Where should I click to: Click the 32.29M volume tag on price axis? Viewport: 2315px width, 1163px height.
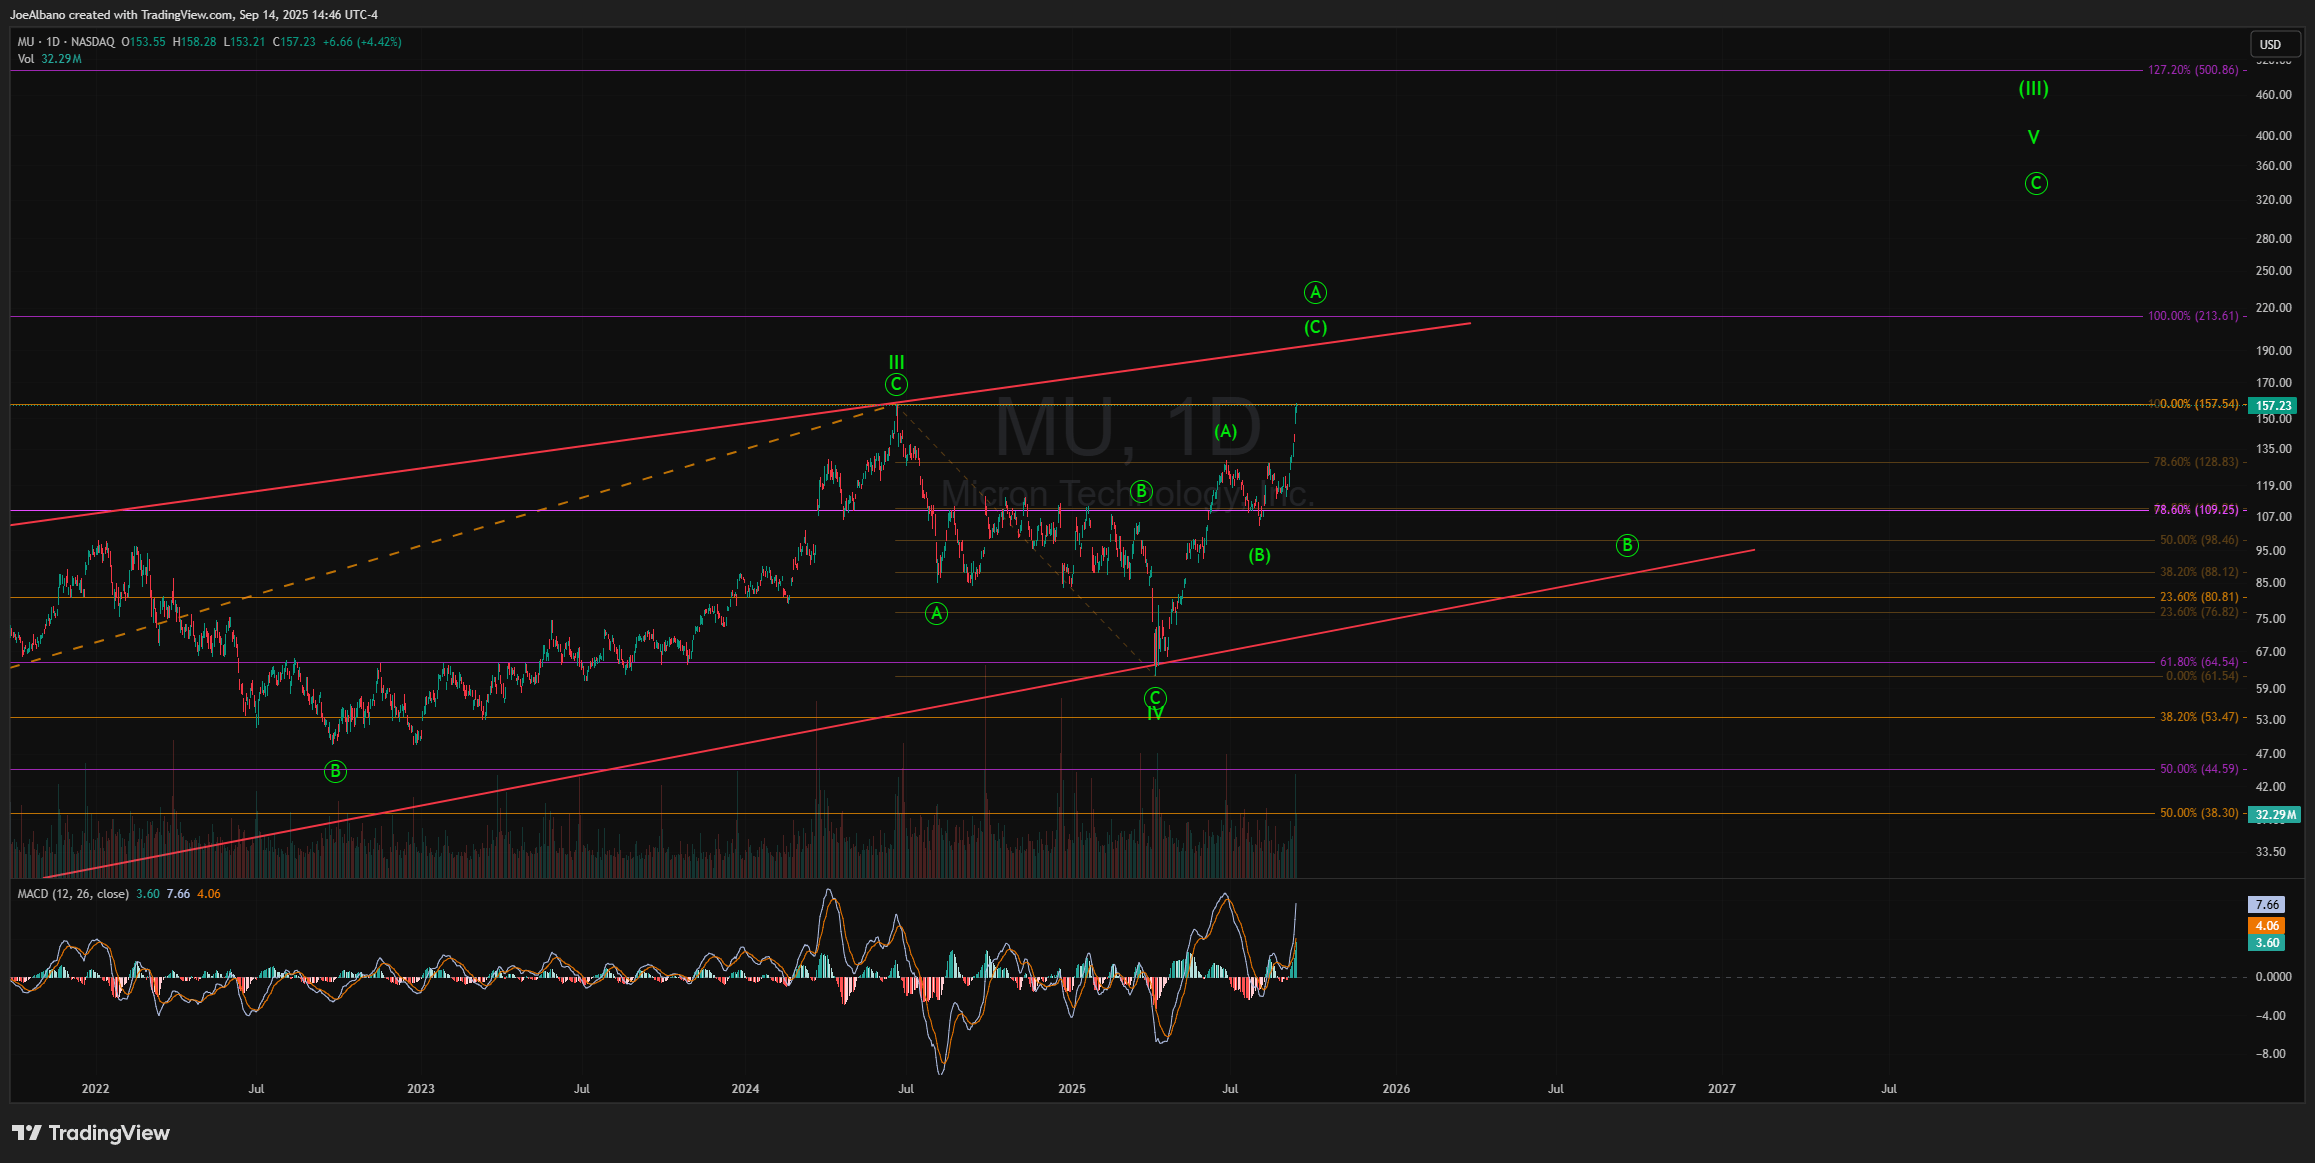point(2273,815)
